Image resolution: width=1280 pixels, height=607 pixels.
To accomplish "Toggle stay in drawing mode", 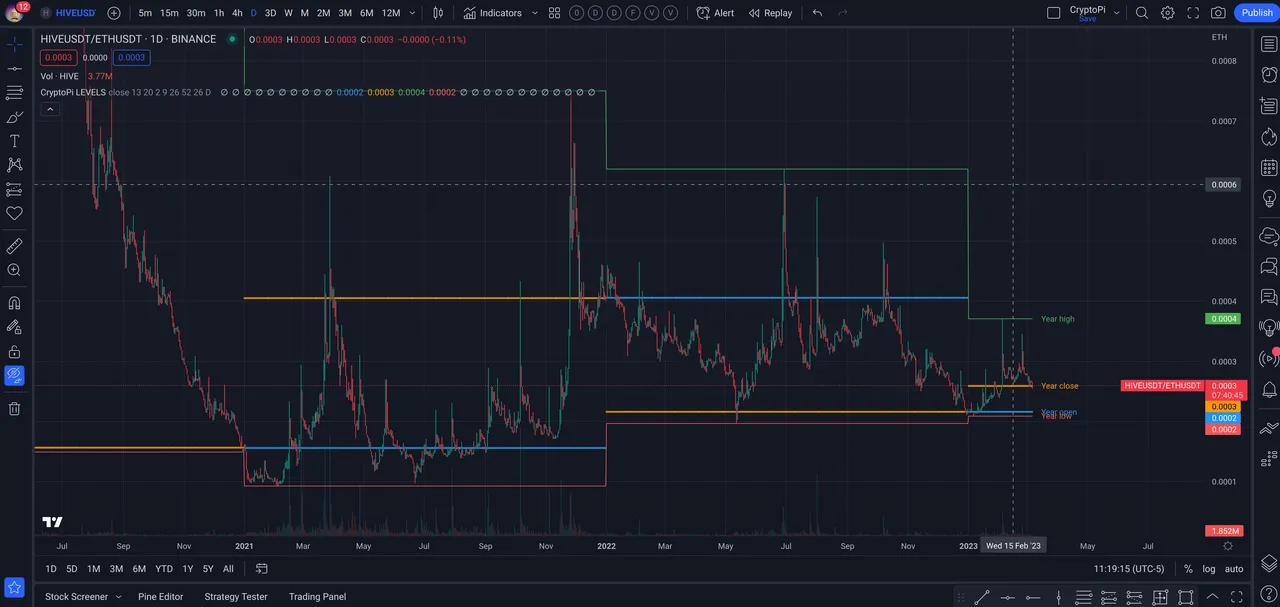I will (14, 327).
